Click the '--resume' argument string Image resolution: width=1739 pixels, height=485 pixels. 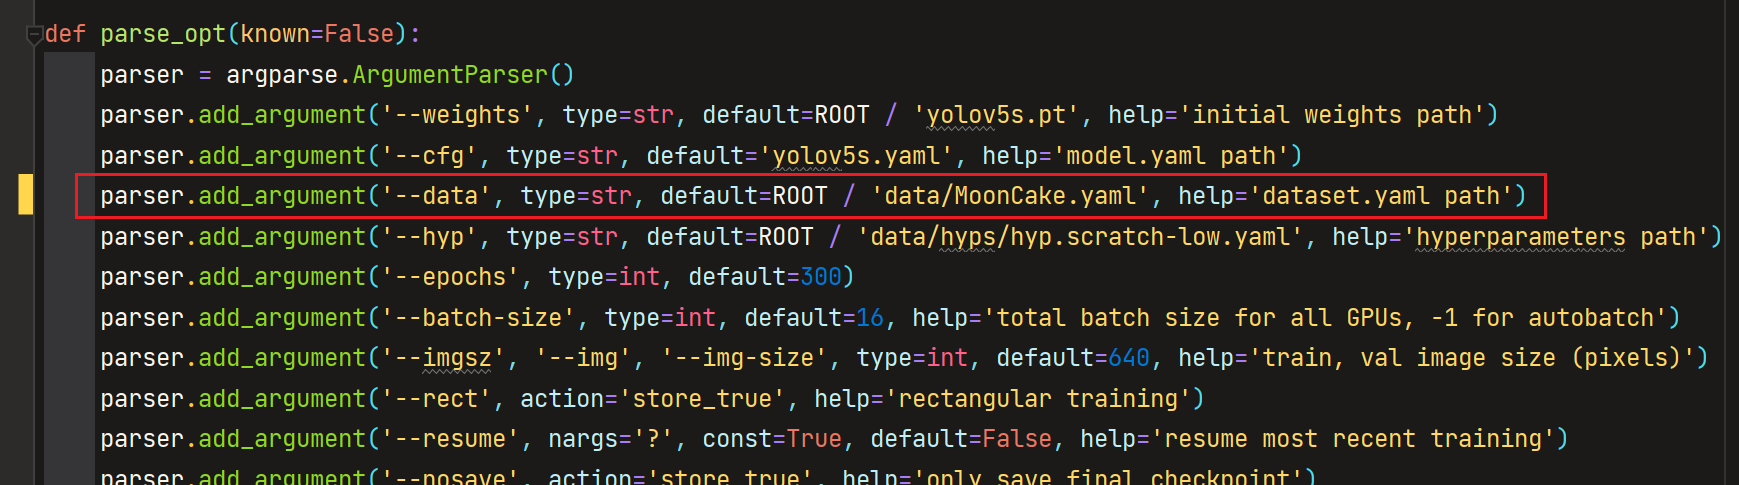tap(450, 439)
